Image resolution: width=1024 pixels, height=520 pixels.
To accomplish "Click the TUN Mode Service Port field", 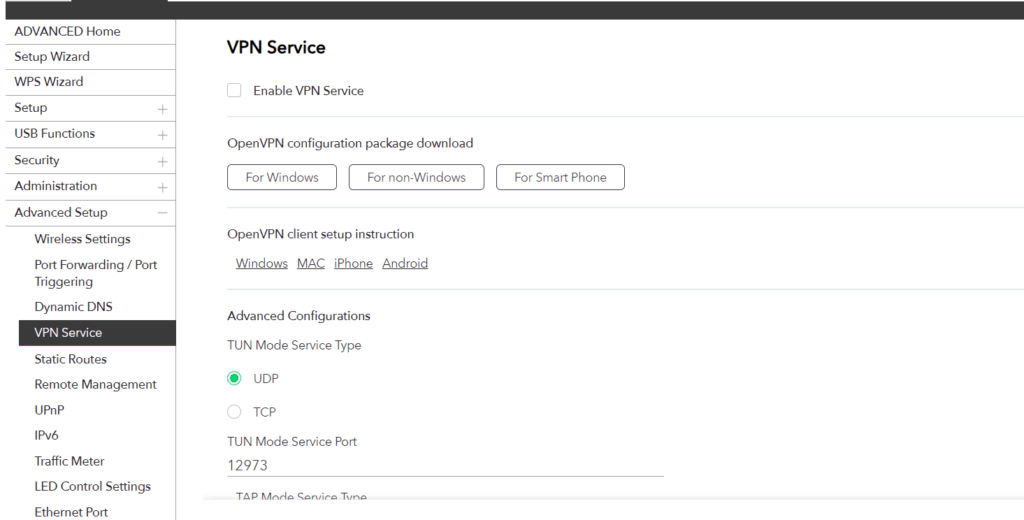I will tap(445, 465).
